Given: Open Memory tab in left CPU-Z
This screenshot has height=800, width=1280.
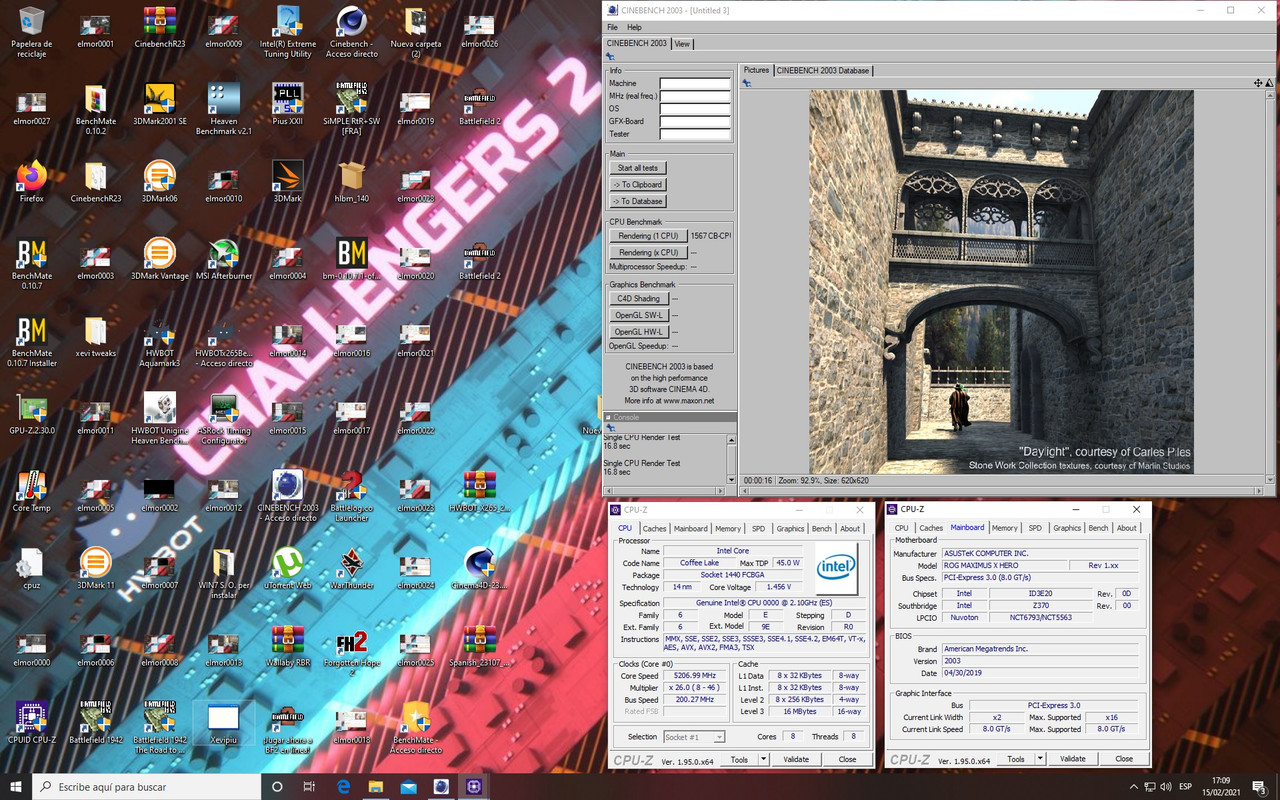Looking at the screenshot, I should pos(728,529).
